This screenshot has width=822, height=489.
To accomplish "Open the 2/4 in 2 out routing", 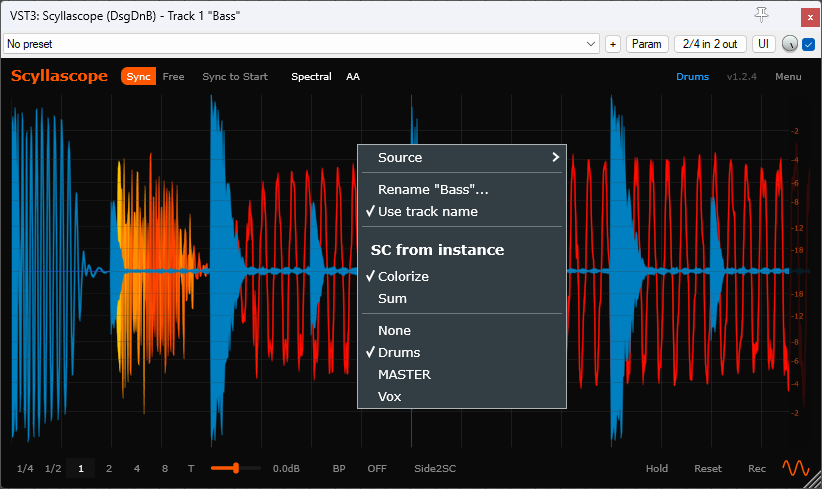I will [710, 44].
